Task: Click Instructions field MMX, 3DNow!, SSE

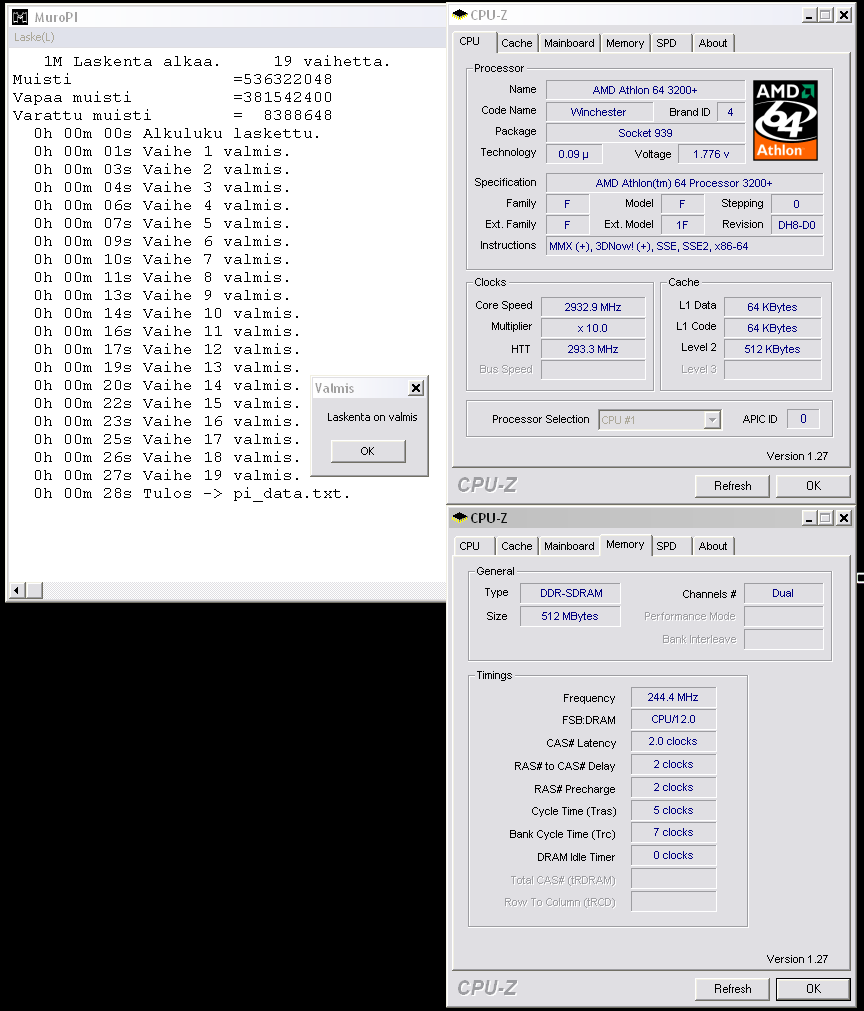Action: coord(685,246)
